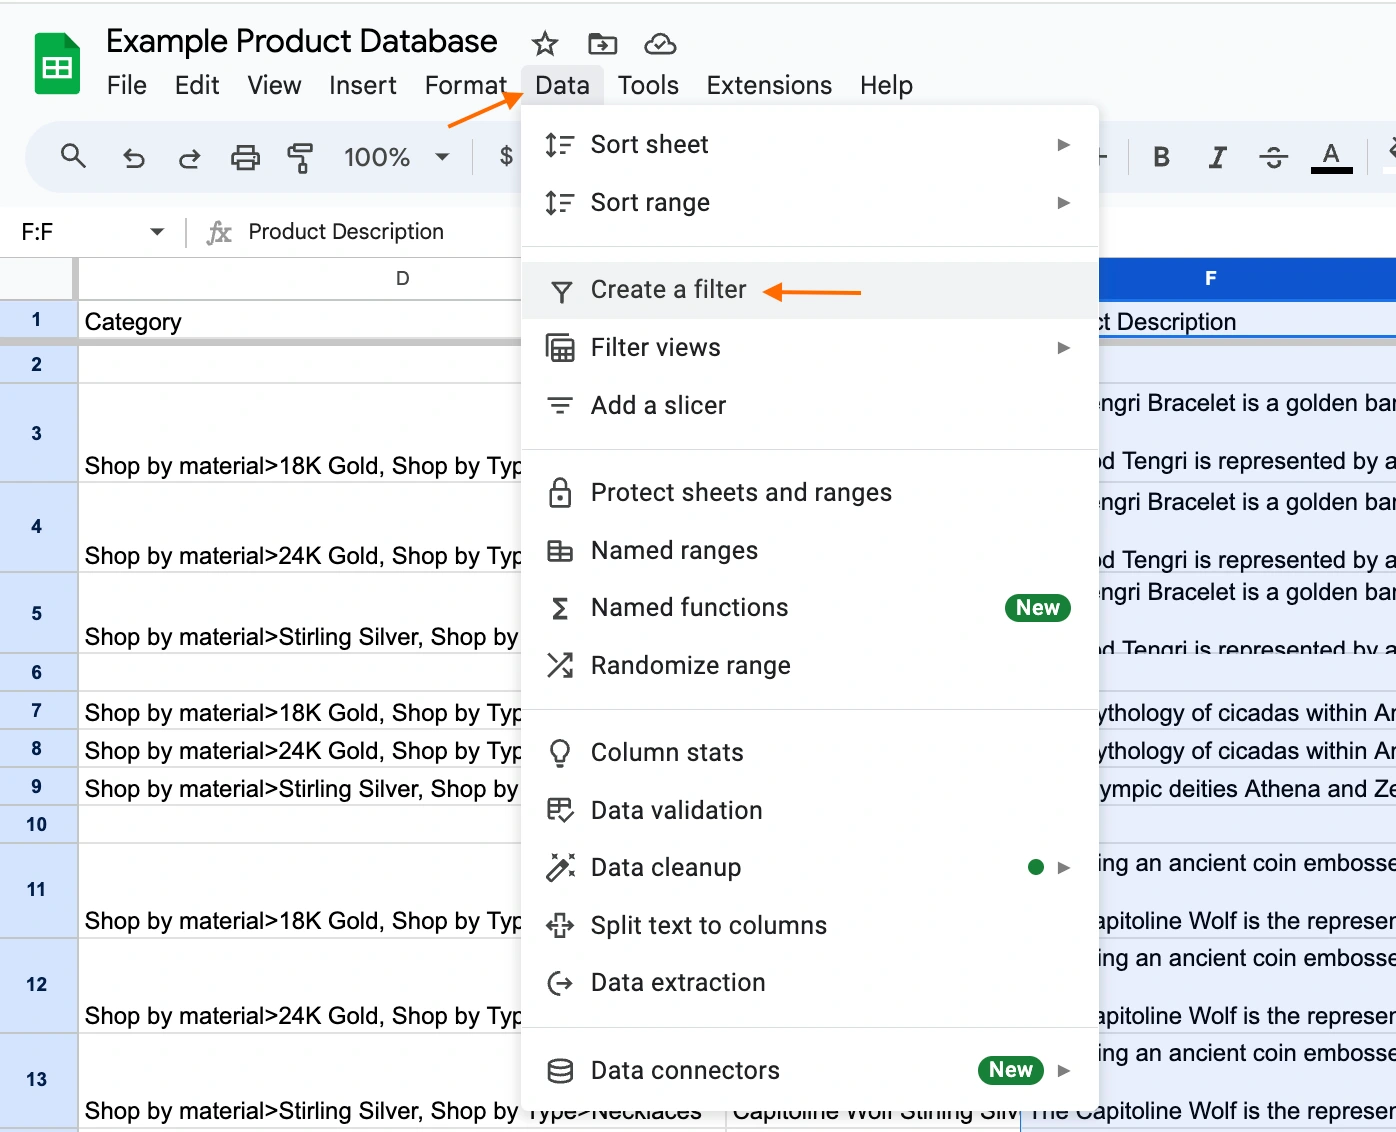Select row 7 header

tap(37, 711)
